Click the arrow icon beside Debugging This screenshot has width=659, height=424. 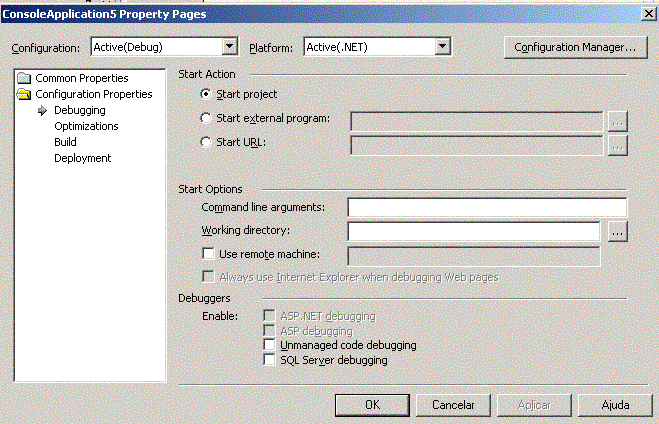pos(42,111)
